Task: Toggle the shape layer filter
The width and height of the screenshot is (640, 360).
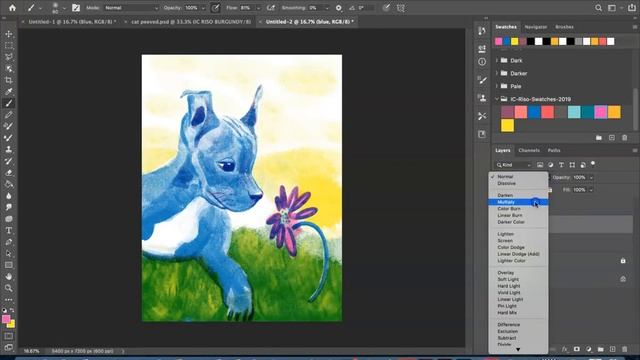Action: [x=572, y=165]
